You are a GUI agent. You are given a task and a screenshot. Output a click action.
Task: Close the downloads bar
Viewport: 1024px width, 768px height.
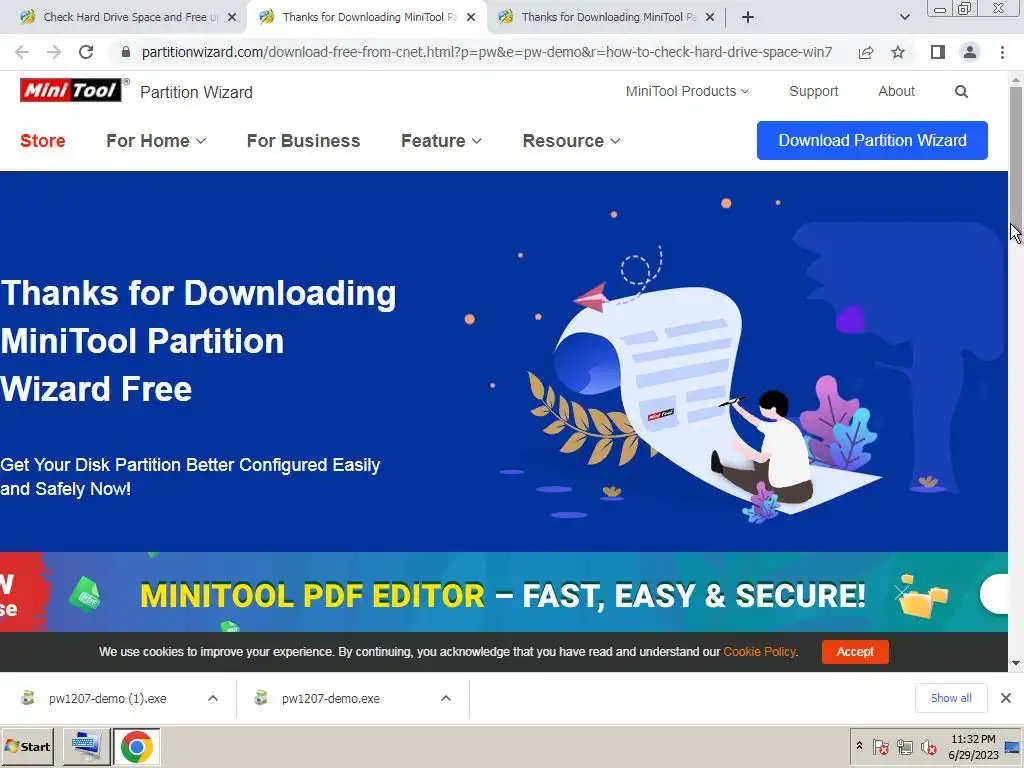pyautogui.click(x=1006, y=698)
